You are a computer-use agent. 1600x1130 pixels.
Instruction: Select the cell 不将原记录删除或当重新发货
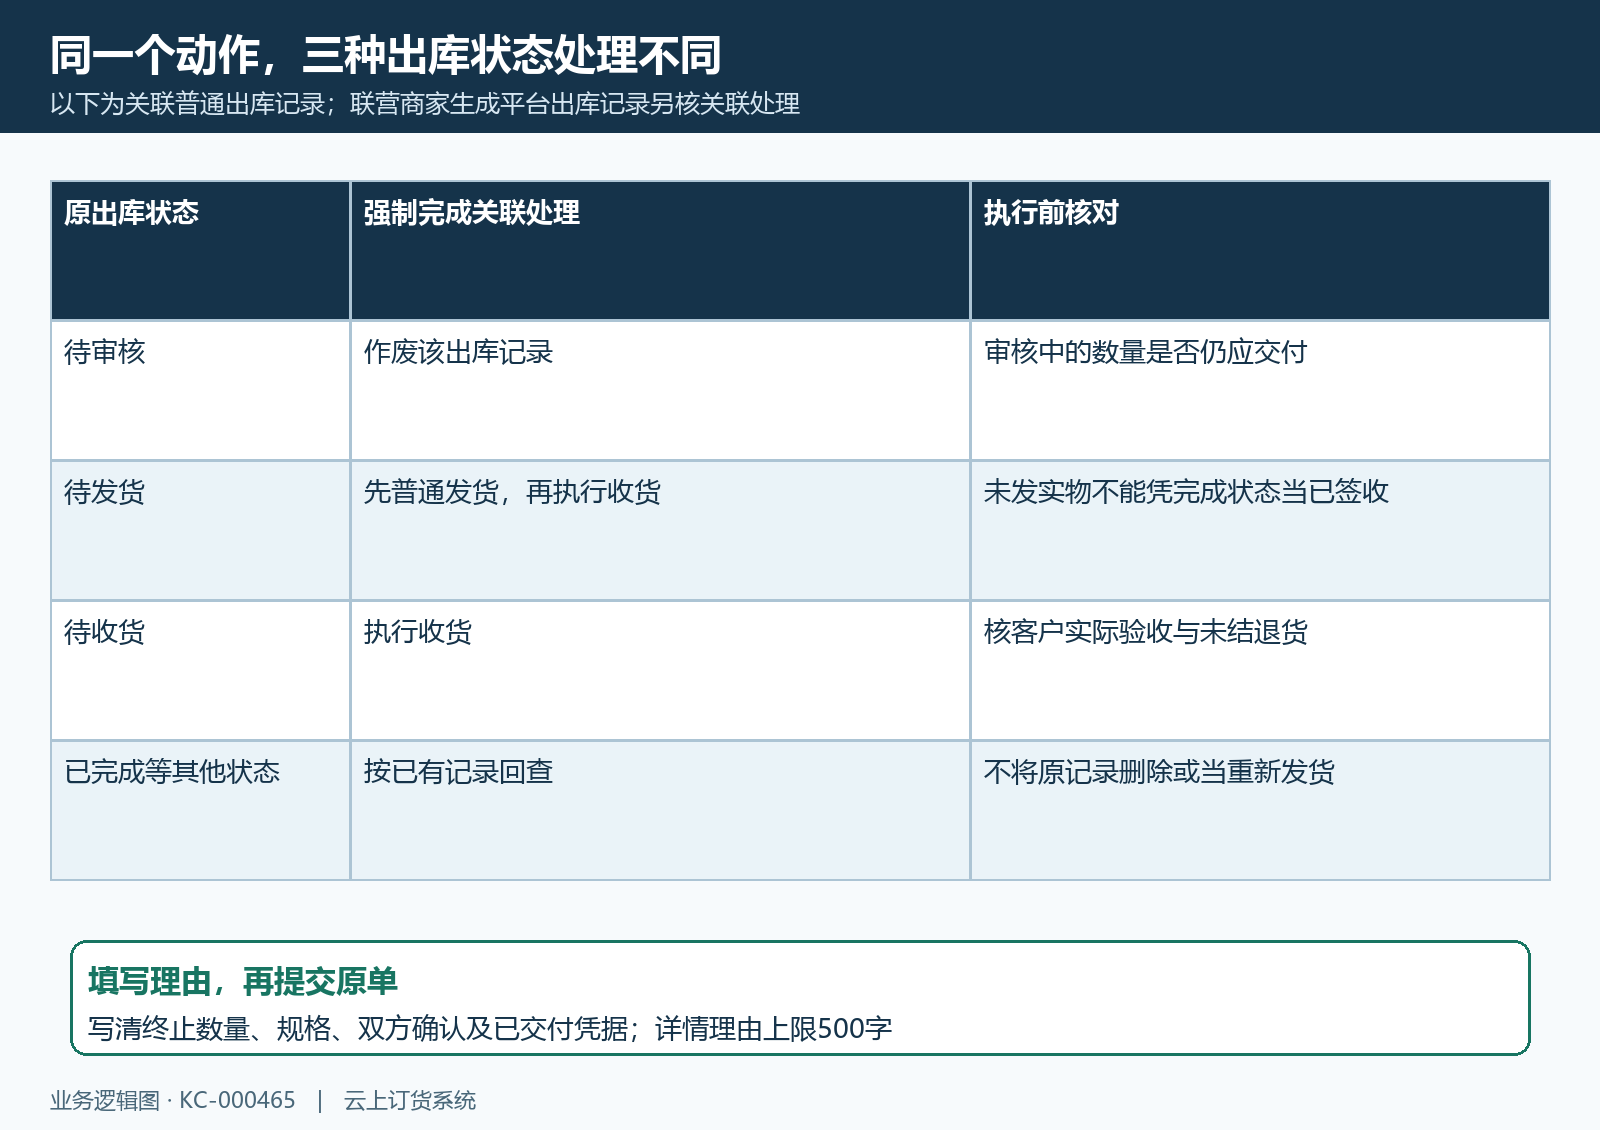point(1260,811)
